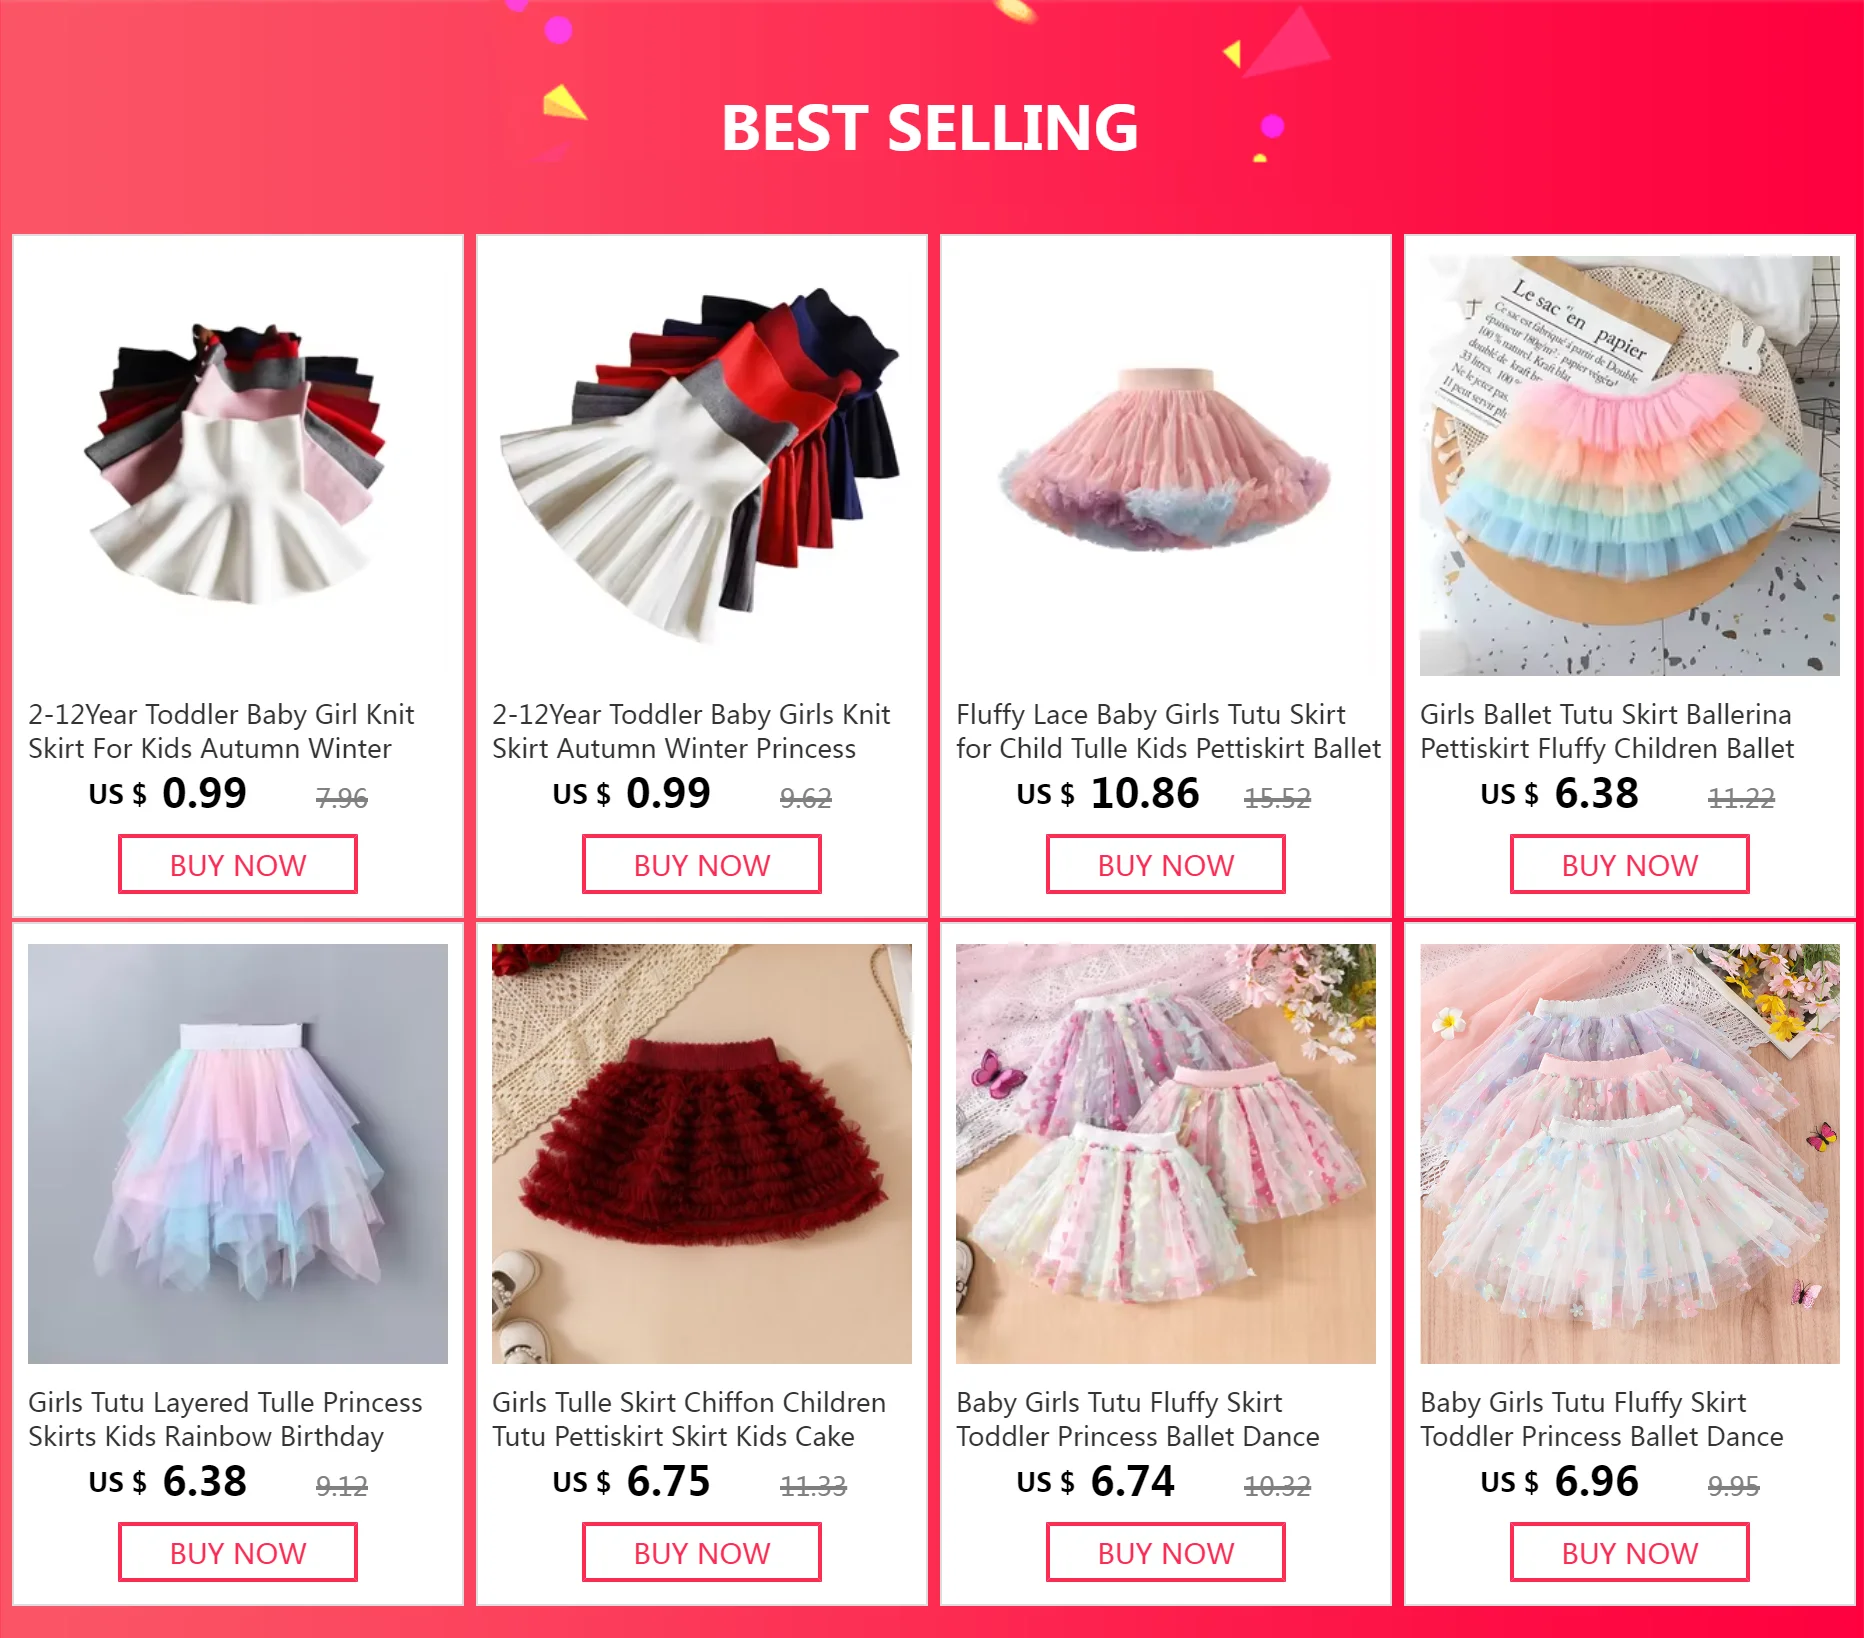Open the dark red ruffled skirt photo
Screen dimensions: 1864x1638
coord(702,1154)
